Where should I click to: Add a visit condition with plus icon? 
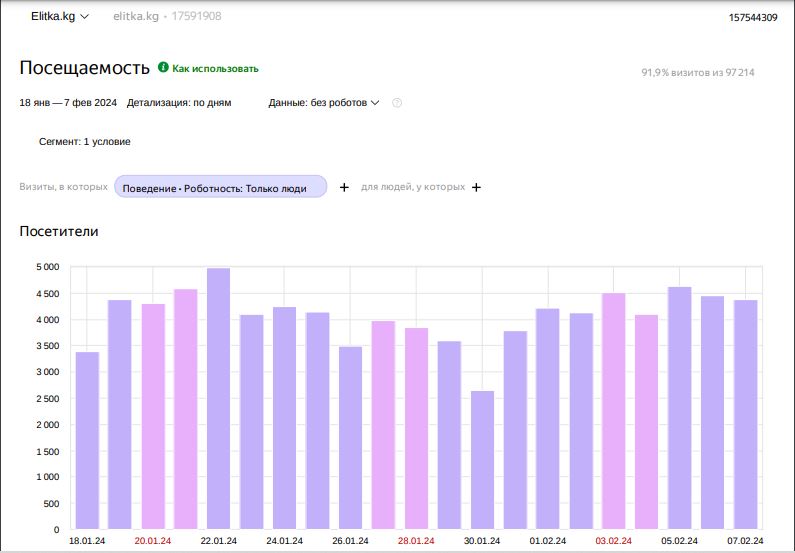tap(344, 188)
